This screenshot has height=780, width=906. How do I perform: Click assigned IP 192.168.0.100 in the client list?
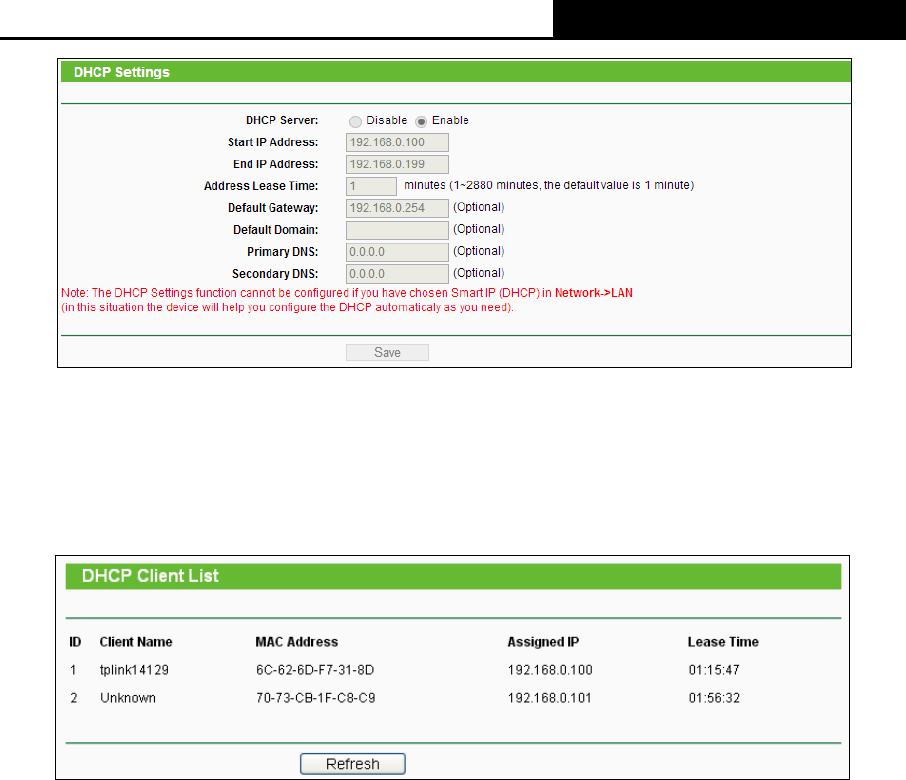[550, 670]
